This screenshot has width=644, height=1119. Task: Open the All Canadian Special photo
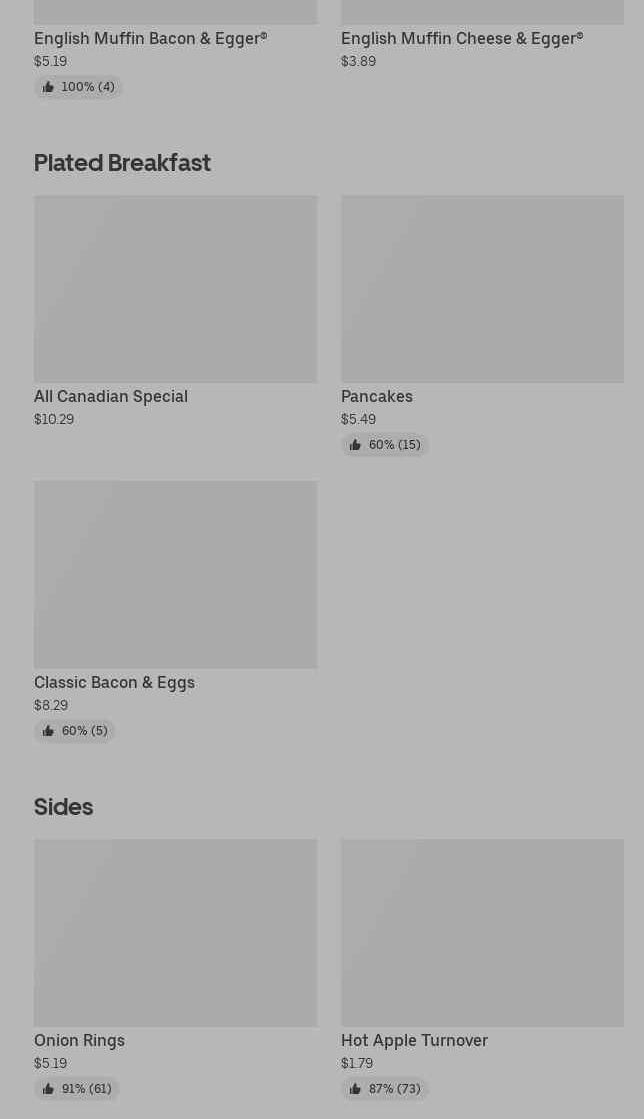pyautogui.click(x=175, y=288)
